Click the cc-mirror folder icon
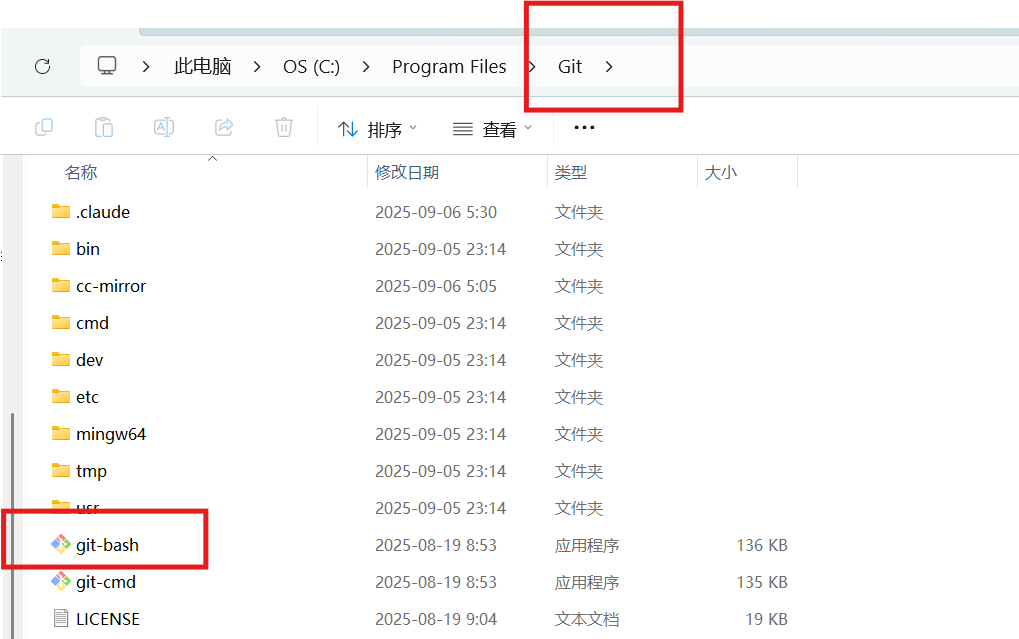 (x=61, y=285)
